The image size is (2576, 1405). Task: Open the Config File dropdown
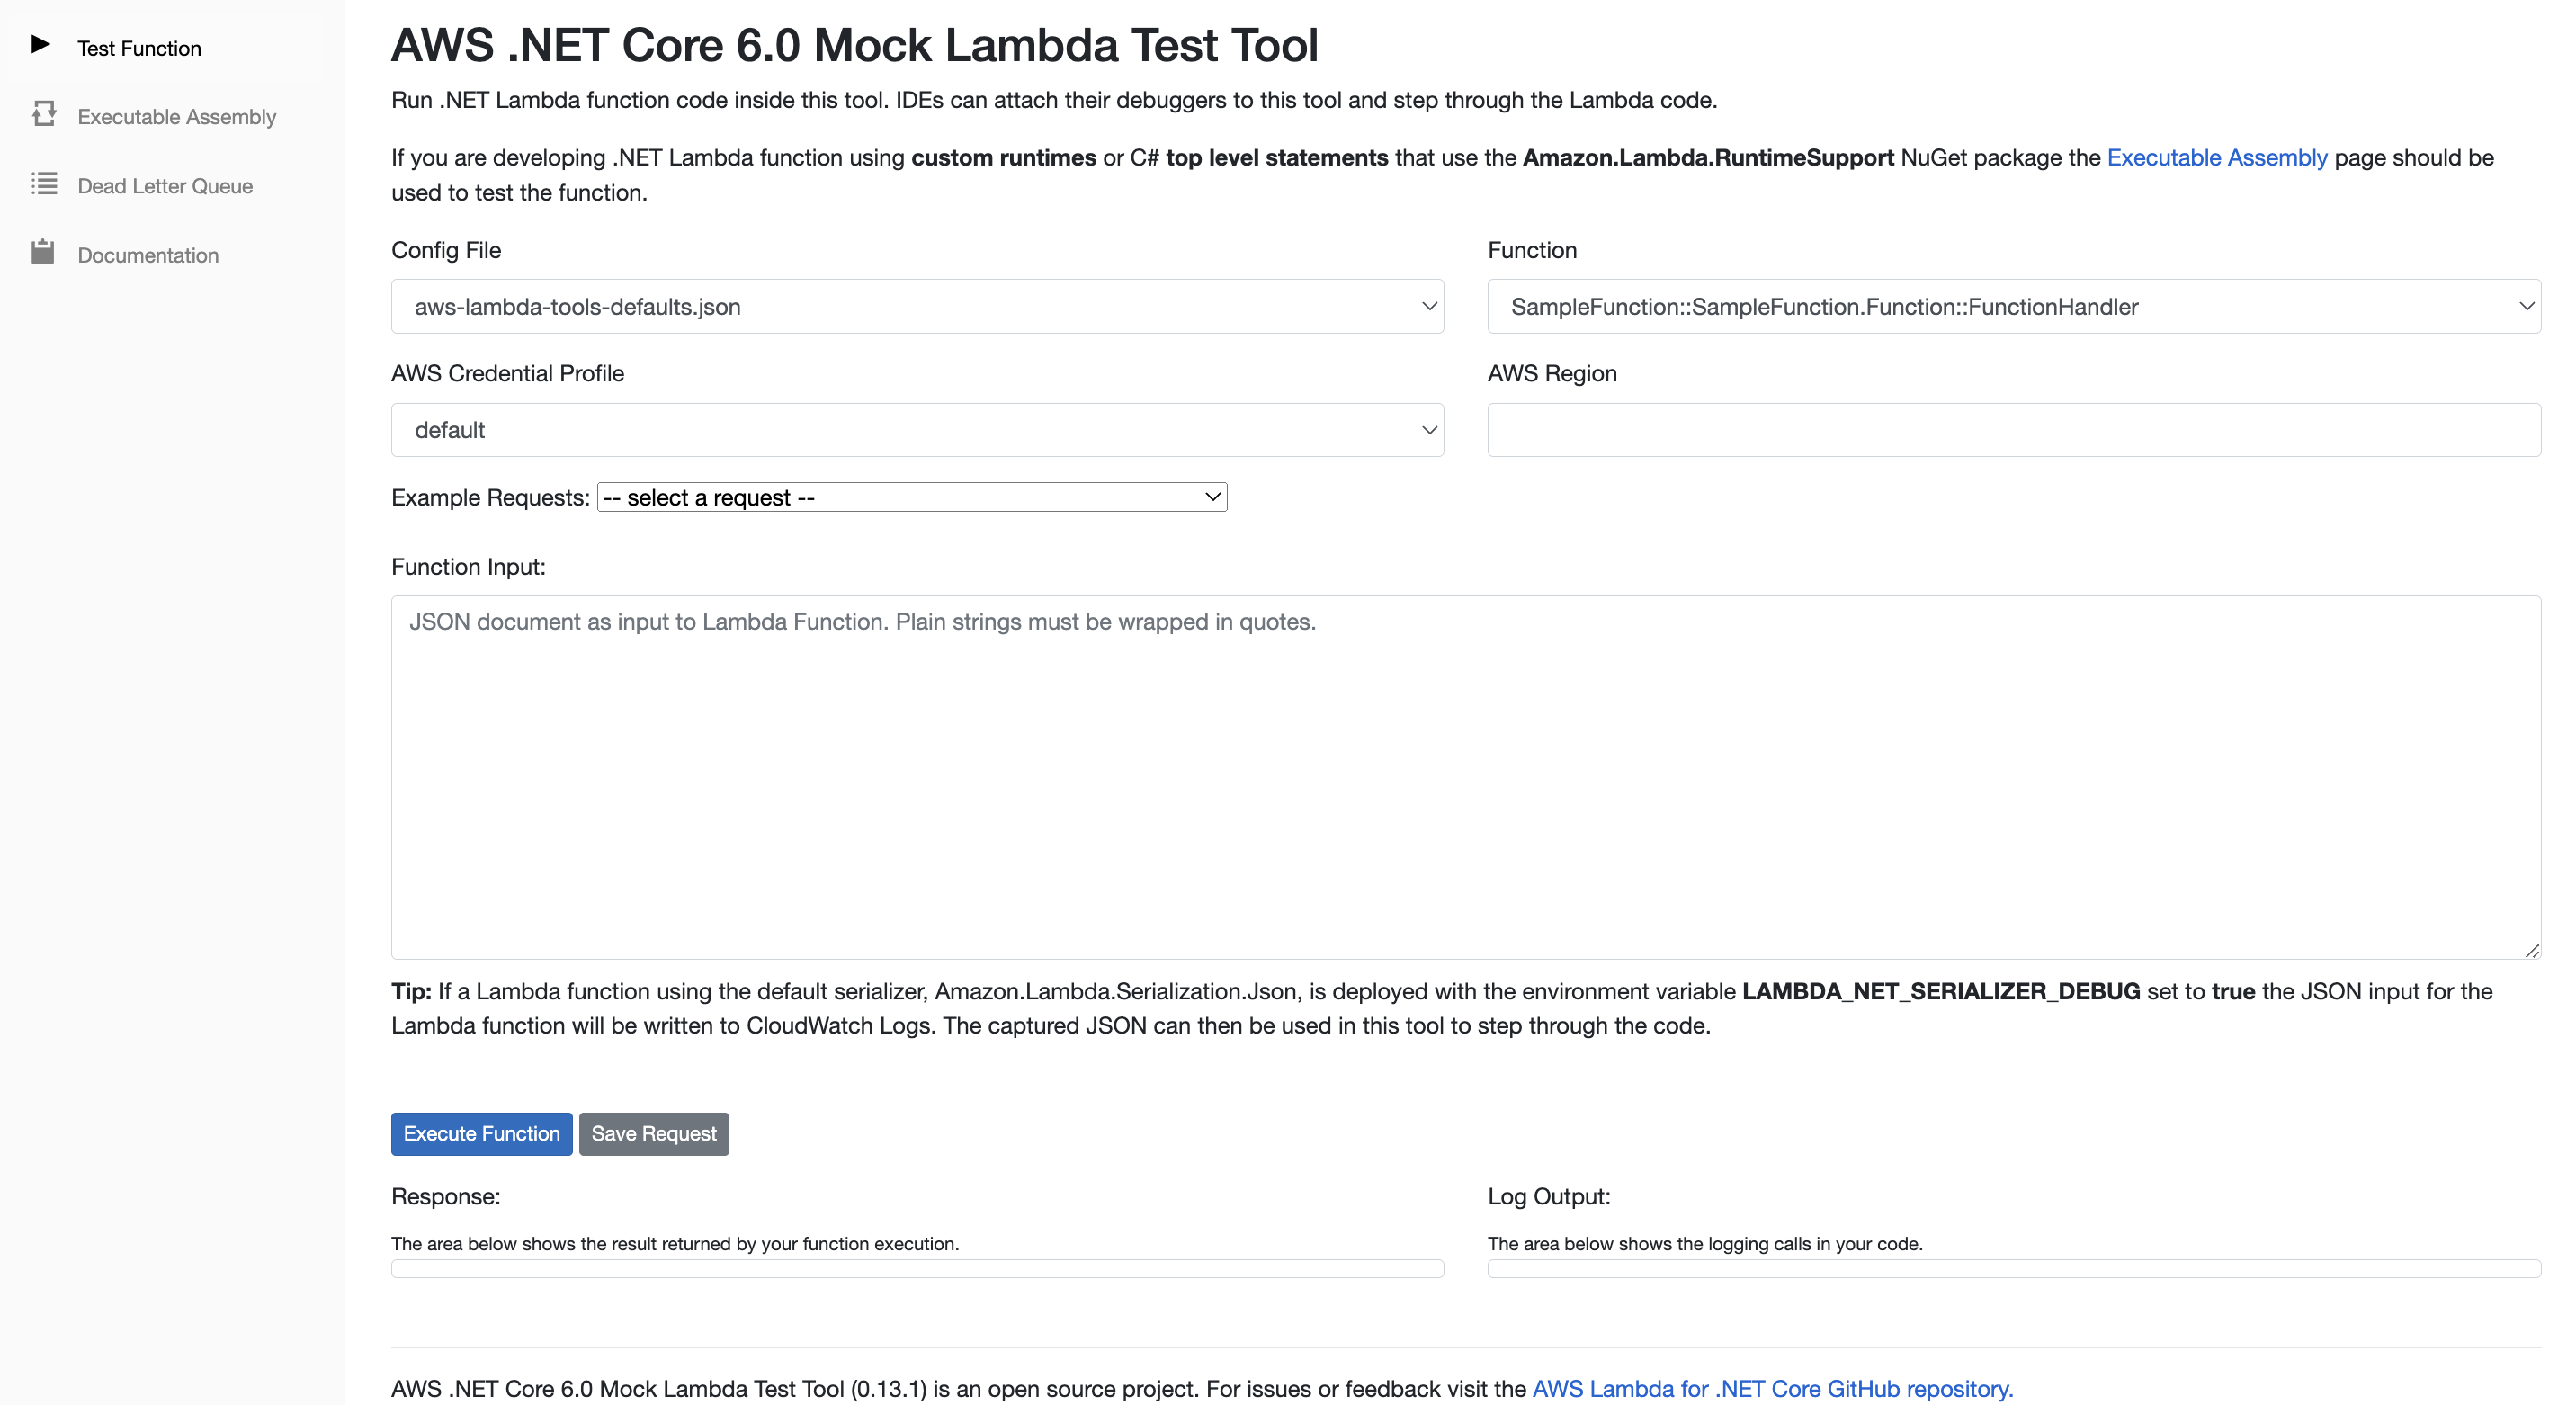coord(916,306)
